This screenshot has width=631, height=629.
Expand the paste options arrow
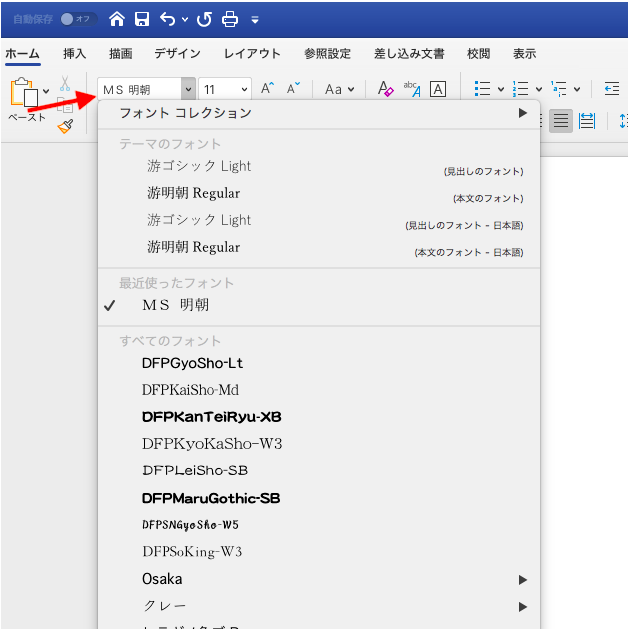pos(46,91)
